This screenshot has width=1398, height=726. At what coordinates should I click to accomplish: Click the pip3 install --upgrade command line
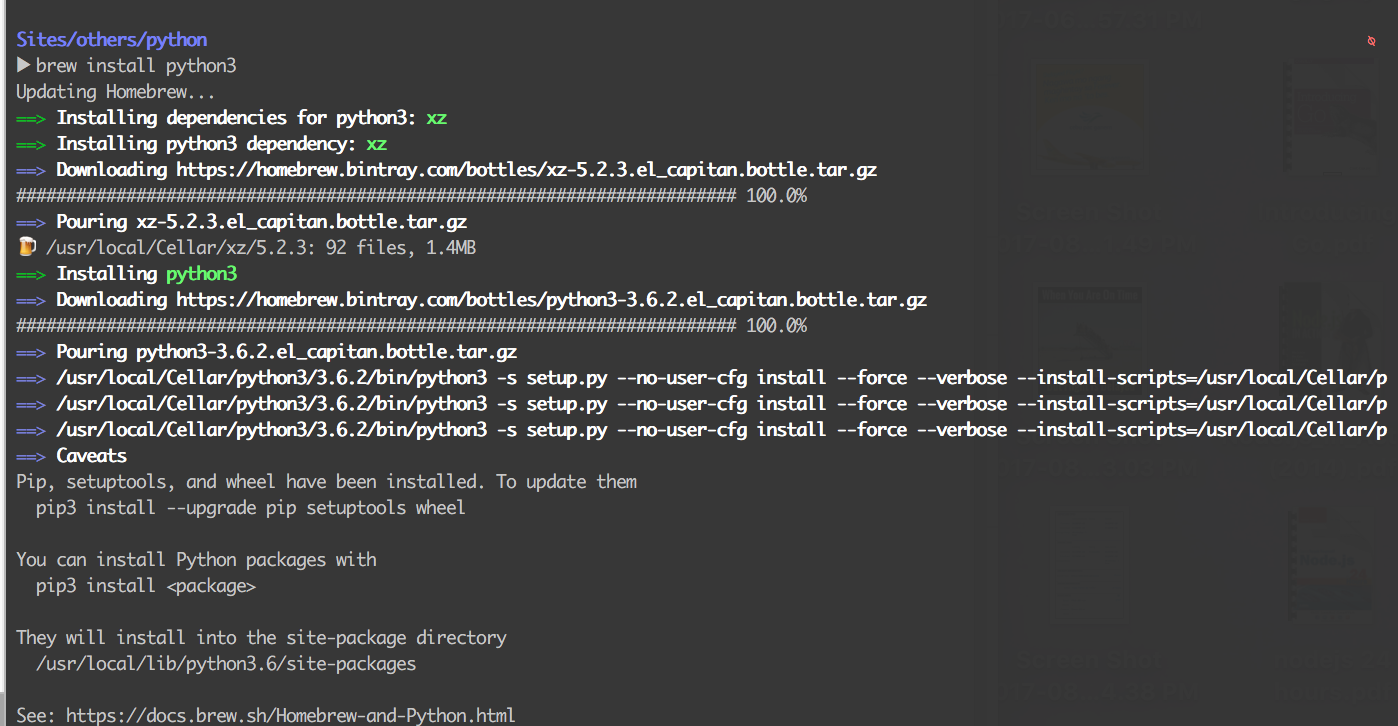click(x=251, y=508)
